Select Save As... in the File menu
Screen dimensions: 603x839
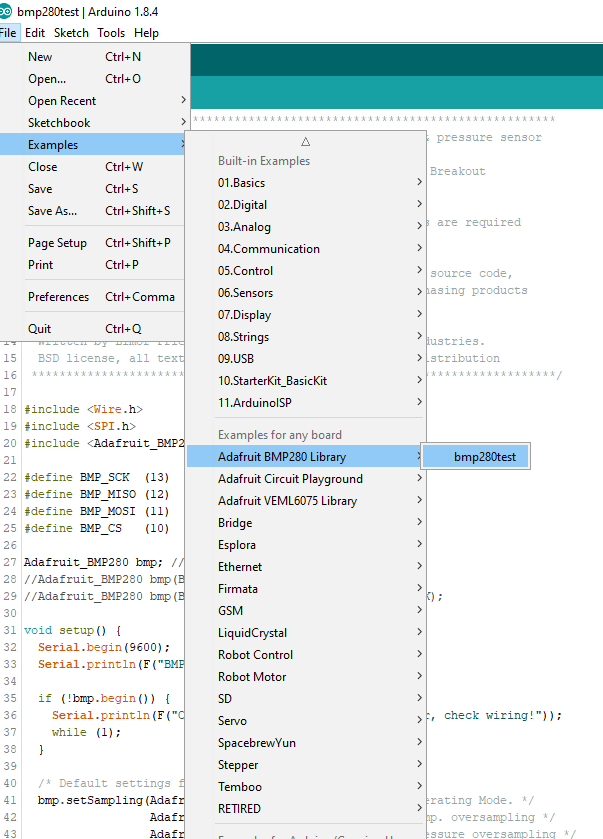coord(93,210)
